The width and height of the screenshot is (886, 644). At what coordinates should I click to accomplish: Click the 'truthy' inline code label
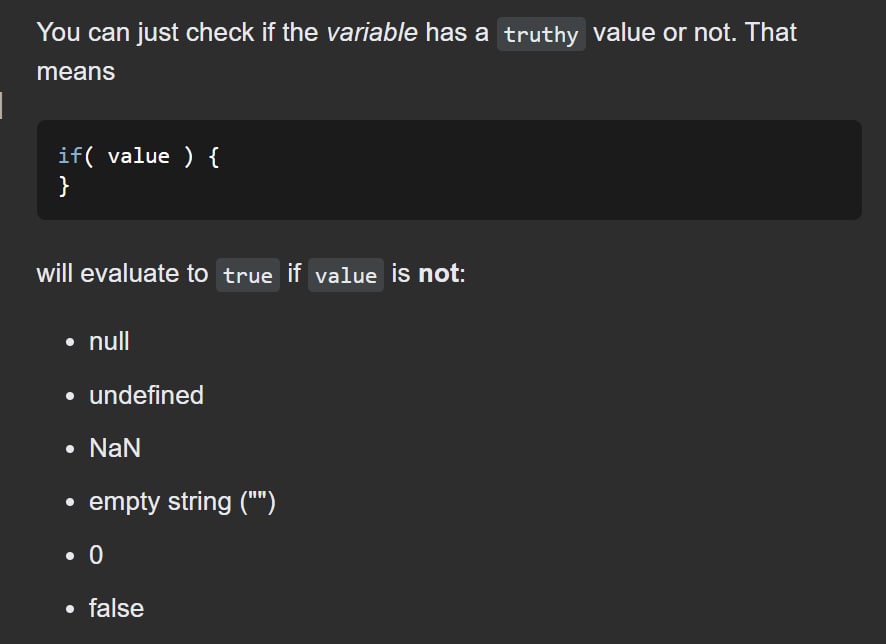coord(541,34)
